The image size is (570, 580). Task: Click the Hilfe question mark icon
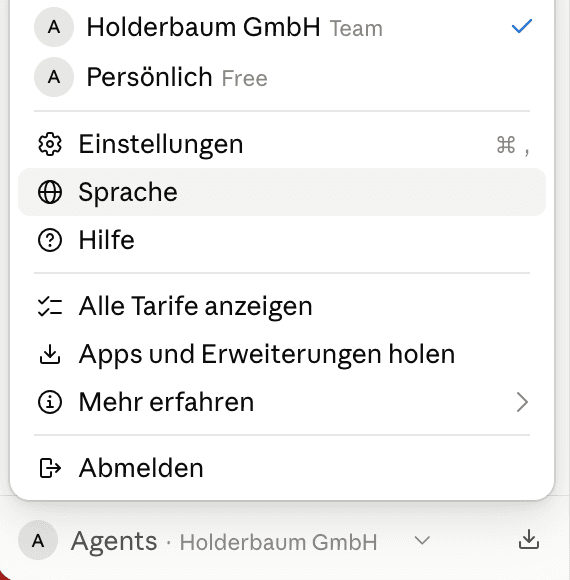pos(50,240)
